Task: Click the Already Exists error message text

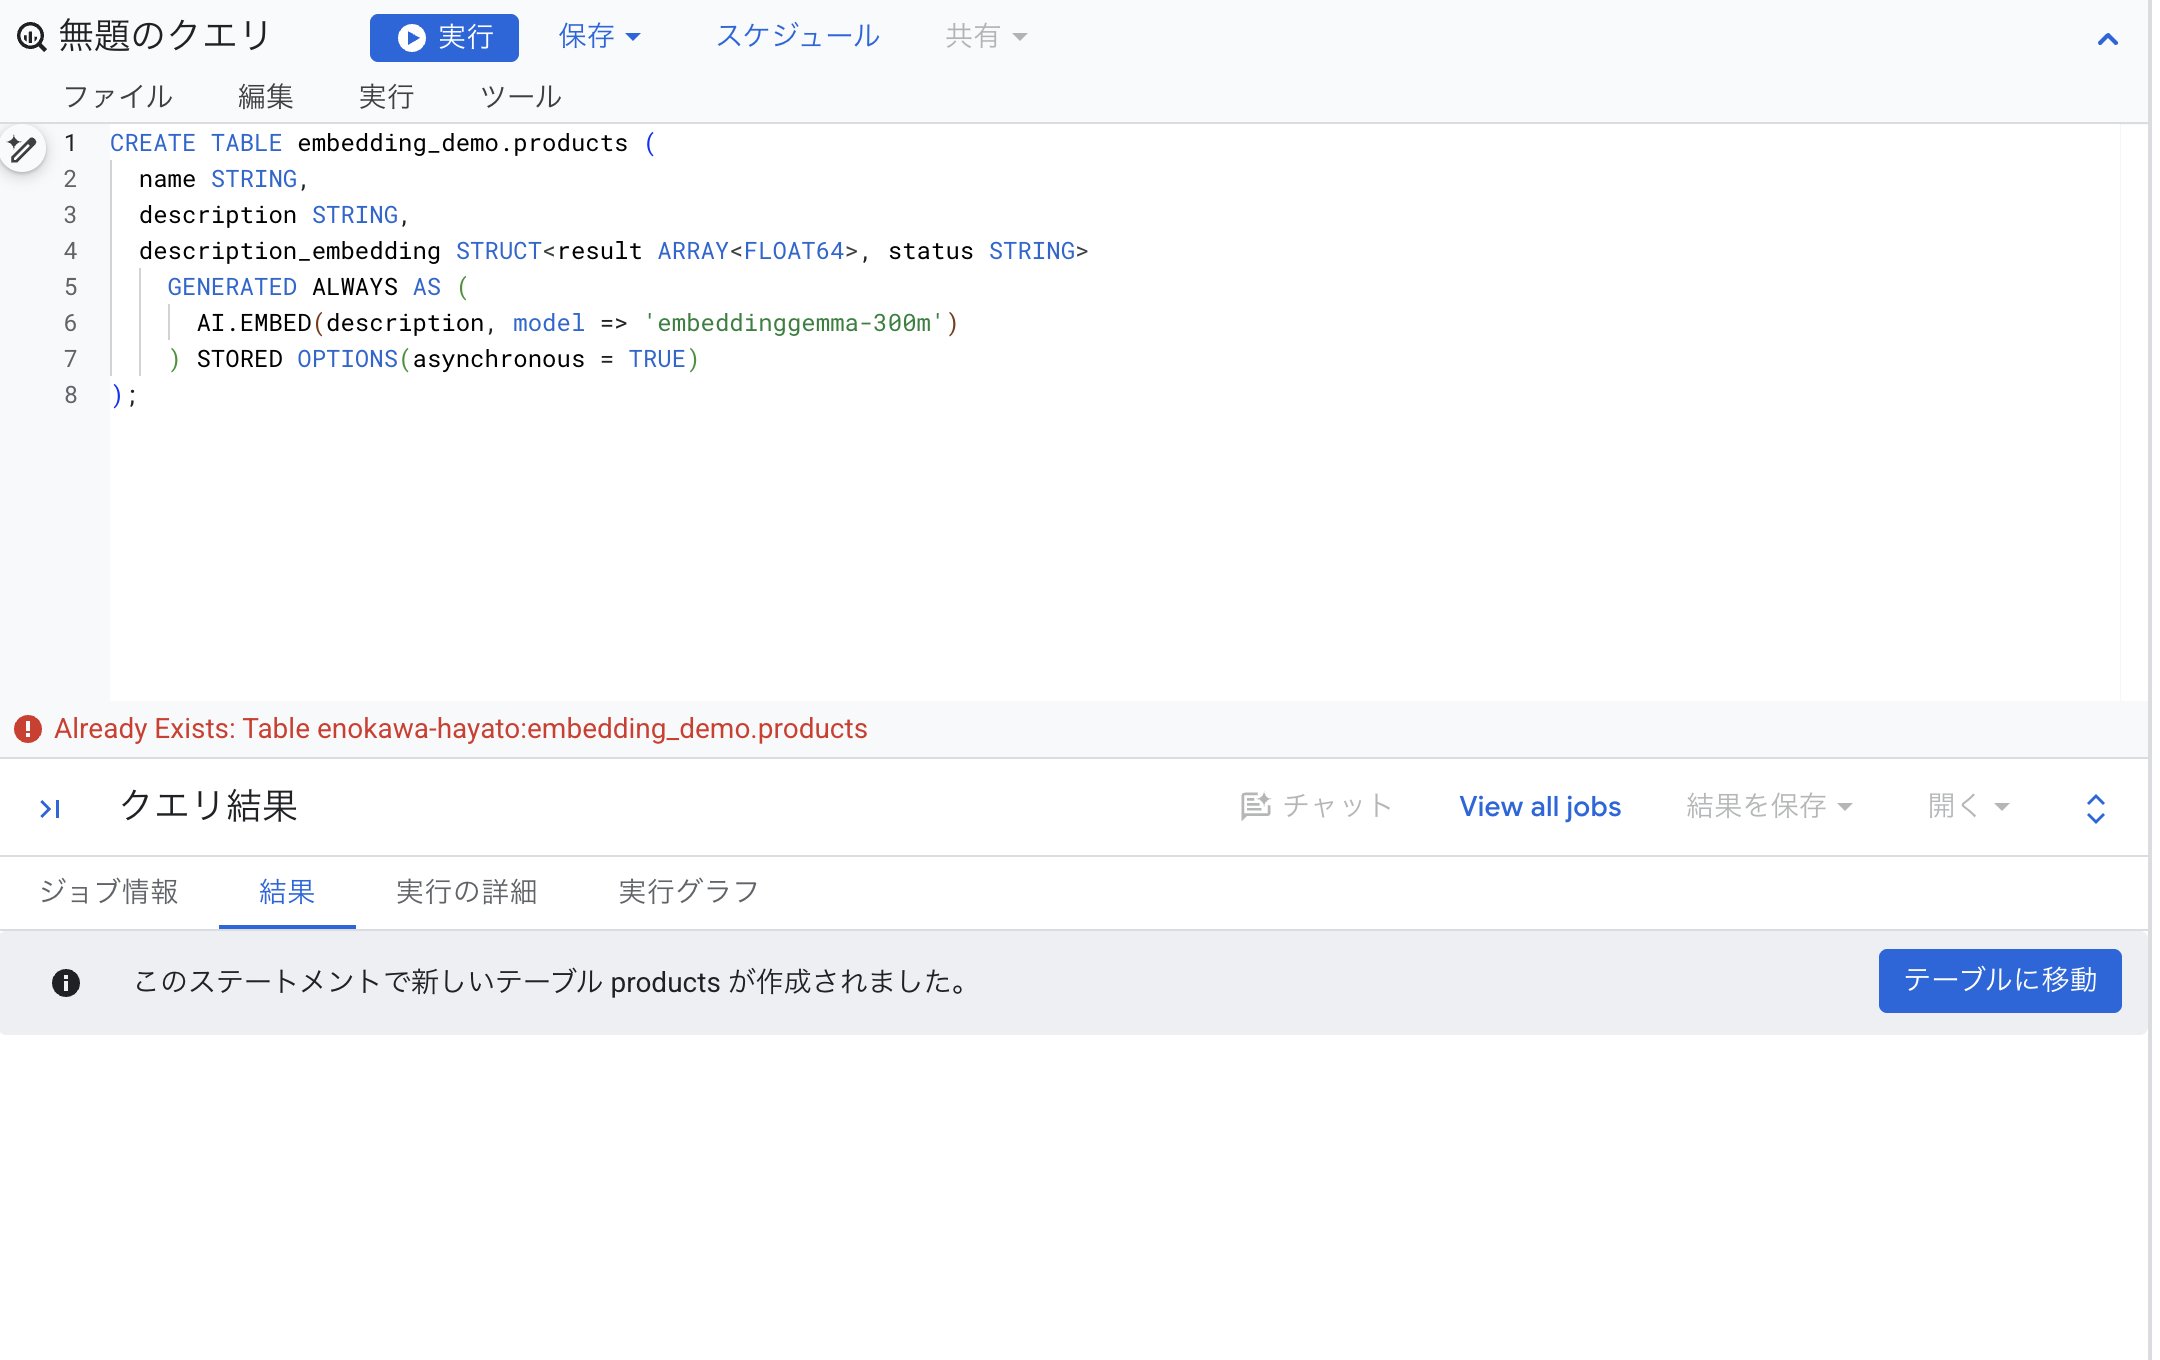Action: click(461, 729)
